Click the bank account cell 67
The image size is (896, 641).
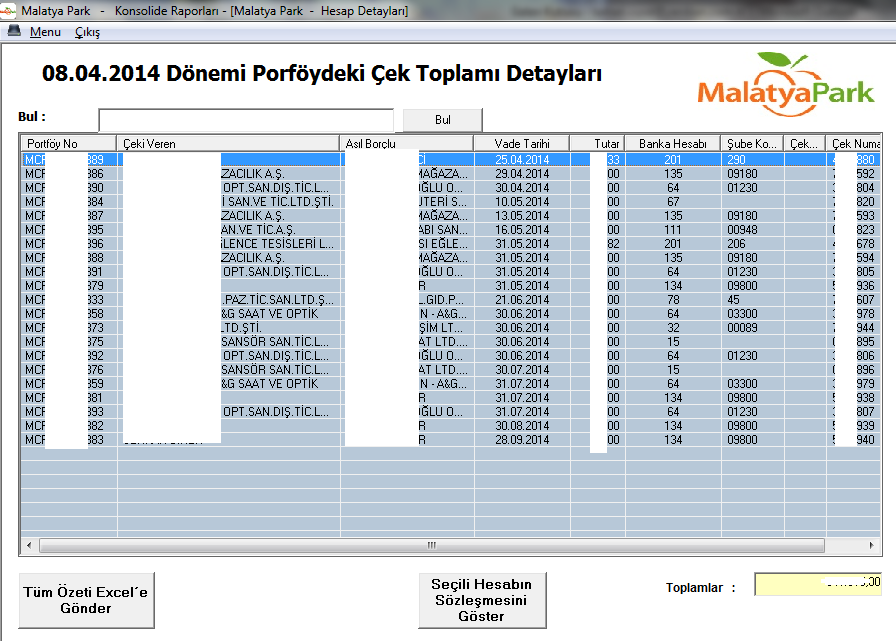[673, 202]
